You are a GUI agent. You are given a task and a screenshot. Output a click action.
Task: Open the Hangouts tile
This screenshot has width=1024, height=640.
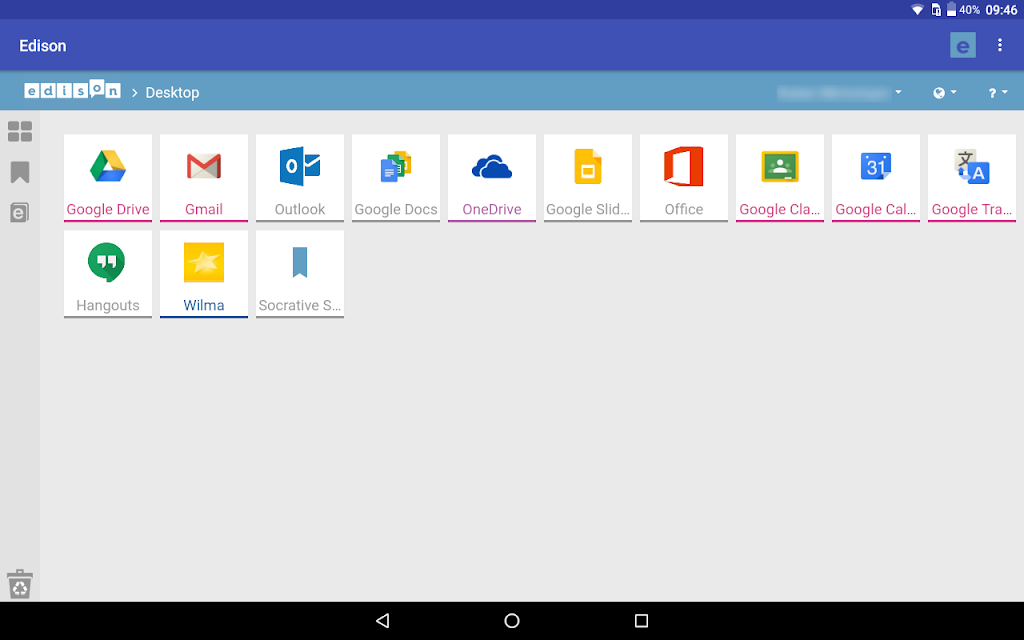108,274
